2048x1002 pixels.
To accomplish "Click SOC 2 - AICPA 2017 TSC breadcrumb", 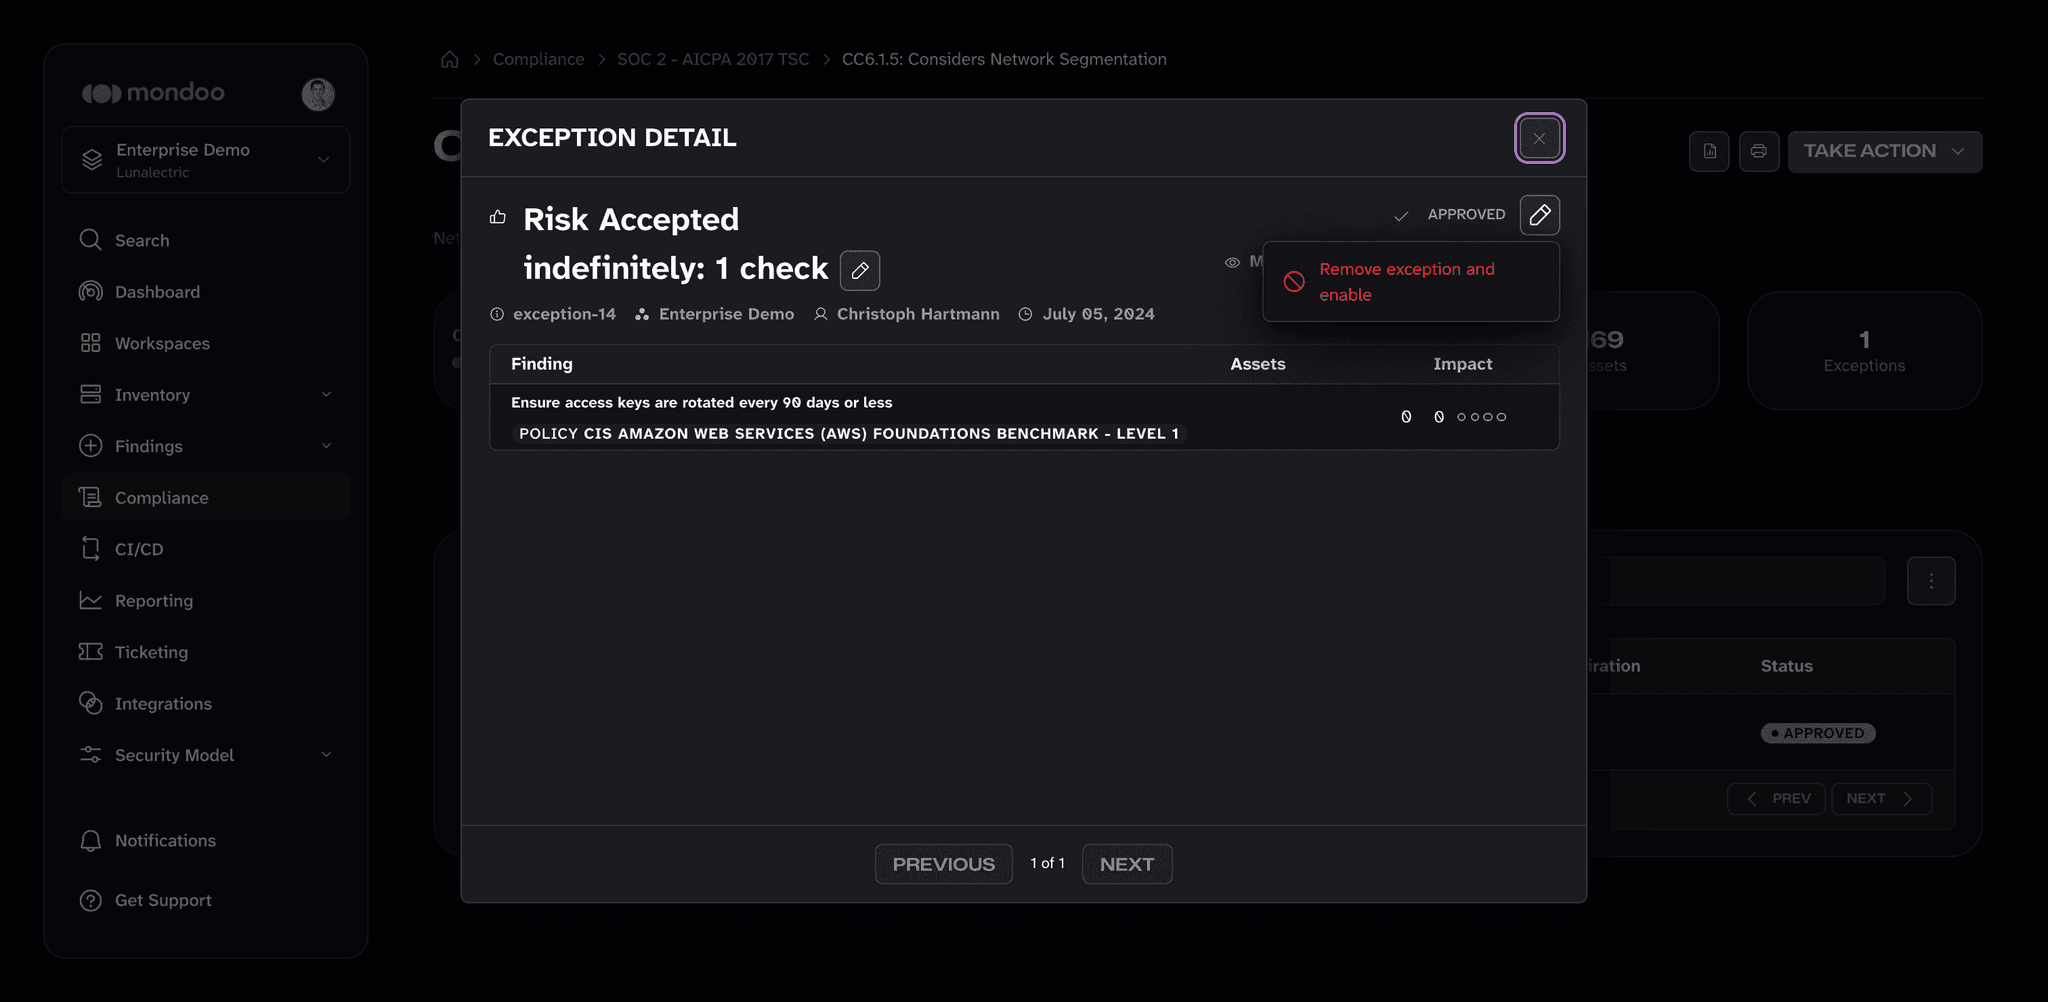I will click(x=713, y=59).
